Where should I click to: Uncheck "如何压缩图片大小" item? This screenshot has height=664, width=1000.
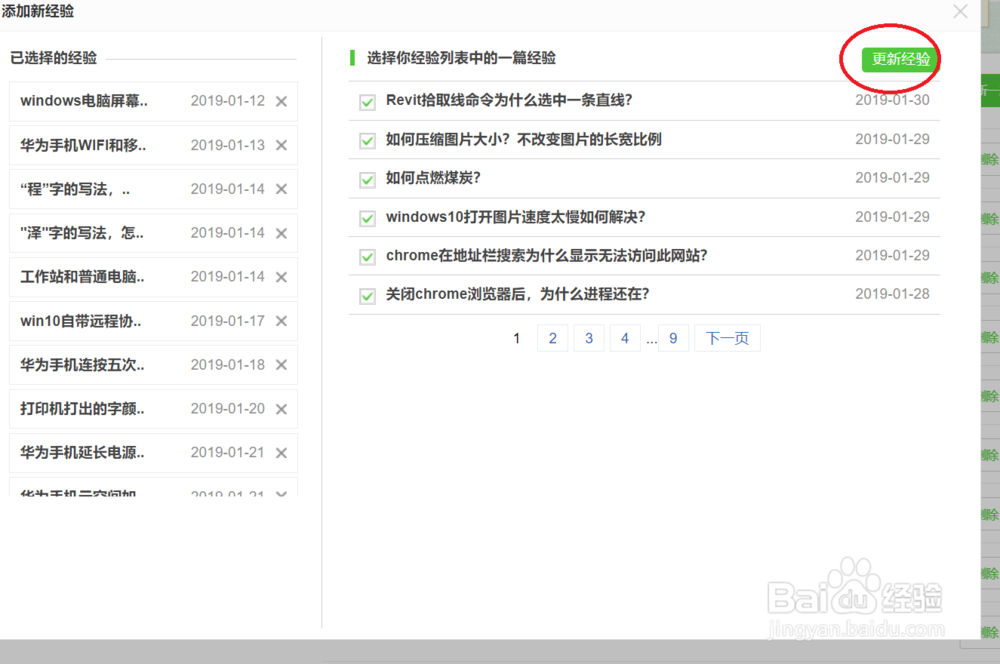pyautogui.click(x=367, y=140)
